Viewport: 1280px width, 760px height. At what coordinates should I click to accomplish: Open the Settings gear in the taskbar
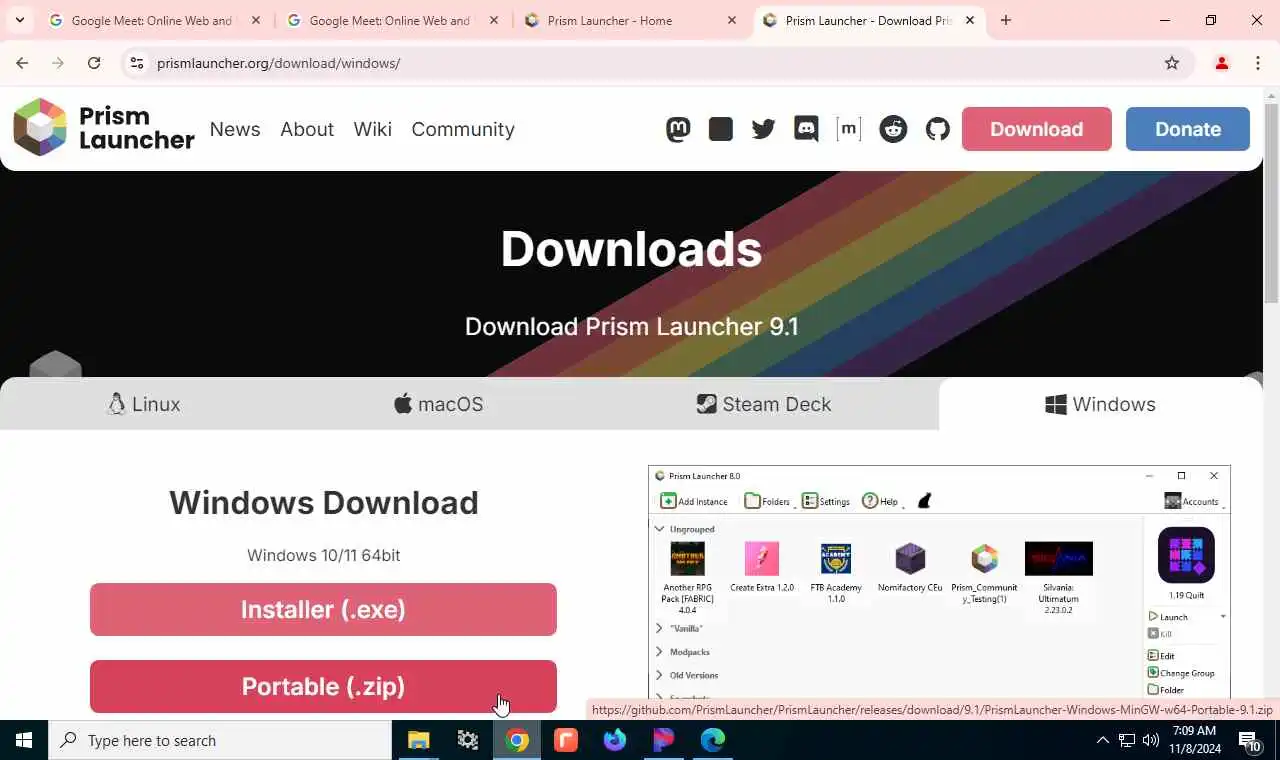click(467, 740)
